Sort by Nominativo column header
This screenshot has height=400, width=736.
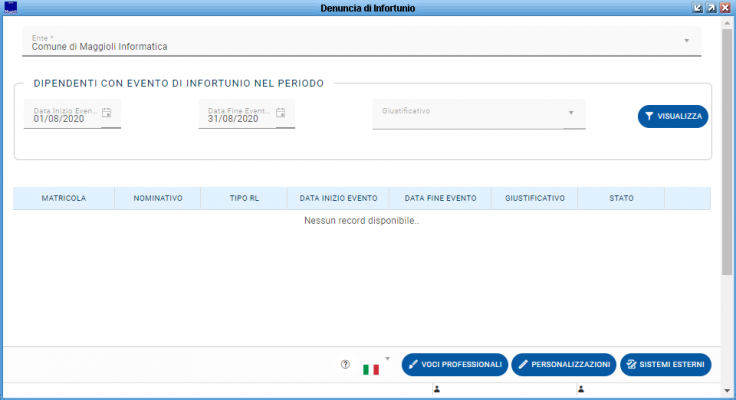coord(158,198)
